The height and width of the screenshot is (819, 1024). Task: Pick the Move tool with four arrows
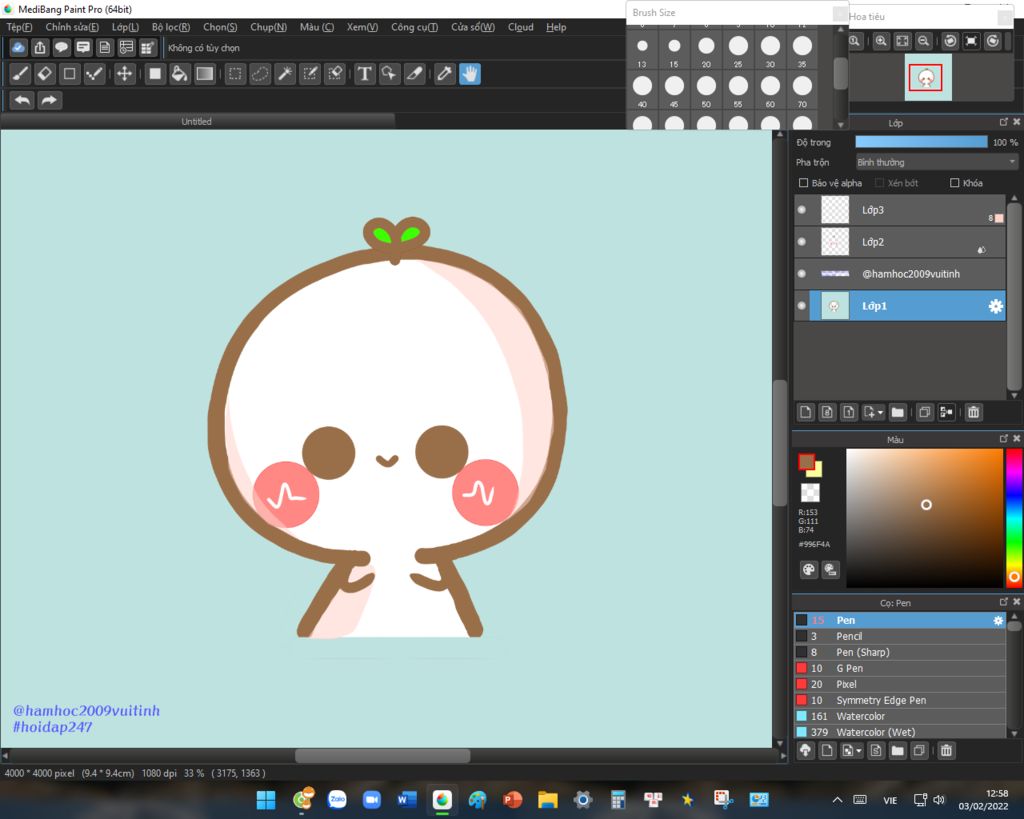[x=124, y=74]
